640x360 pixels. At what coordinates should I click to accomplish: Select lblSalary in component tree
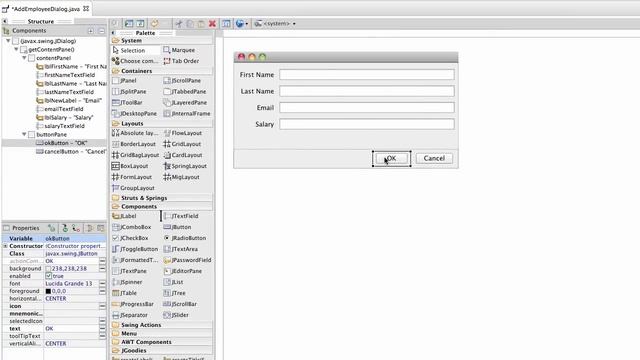[x=65, y=118]
